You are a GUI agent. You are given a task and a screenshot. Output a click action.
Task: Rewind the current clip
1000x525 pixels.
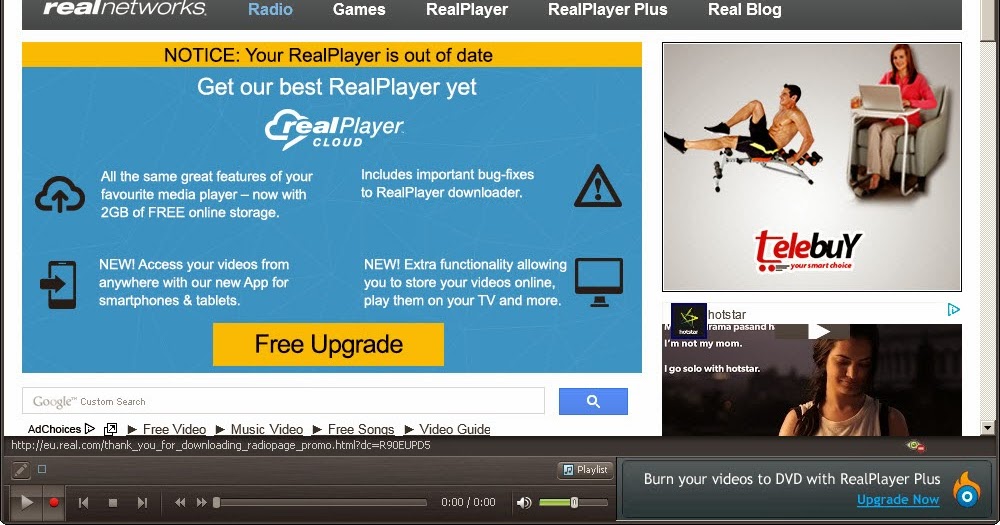[x=180, y=503]
